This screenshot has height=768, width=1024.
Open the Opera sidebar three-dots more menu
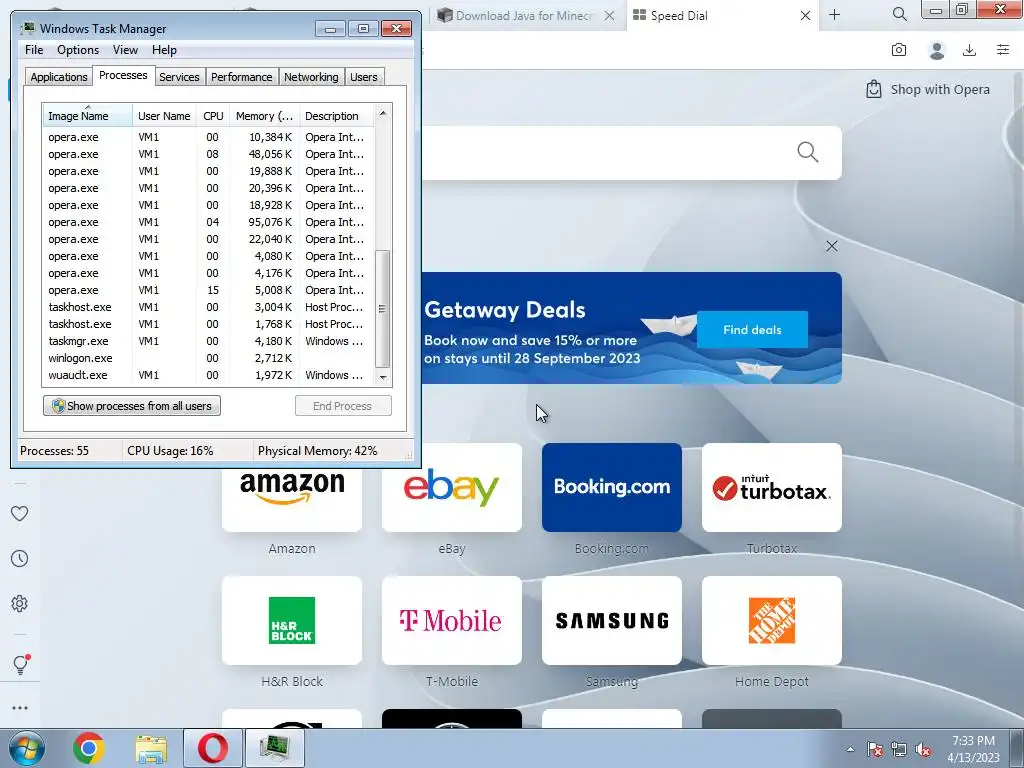(20, 708)
